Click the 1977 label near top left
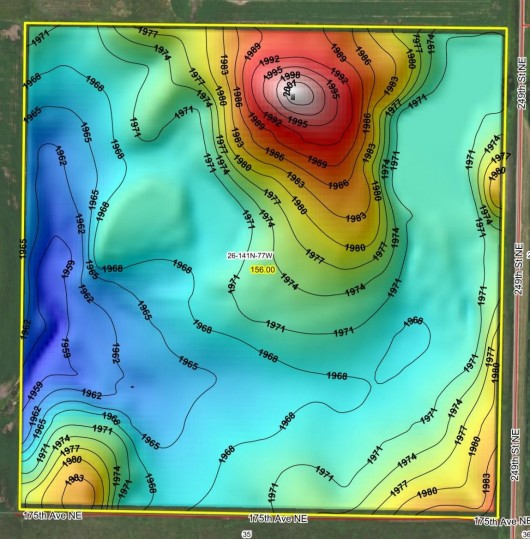This screenshot has height=539, width=530. pyautogui.click(x=148, y=32)
